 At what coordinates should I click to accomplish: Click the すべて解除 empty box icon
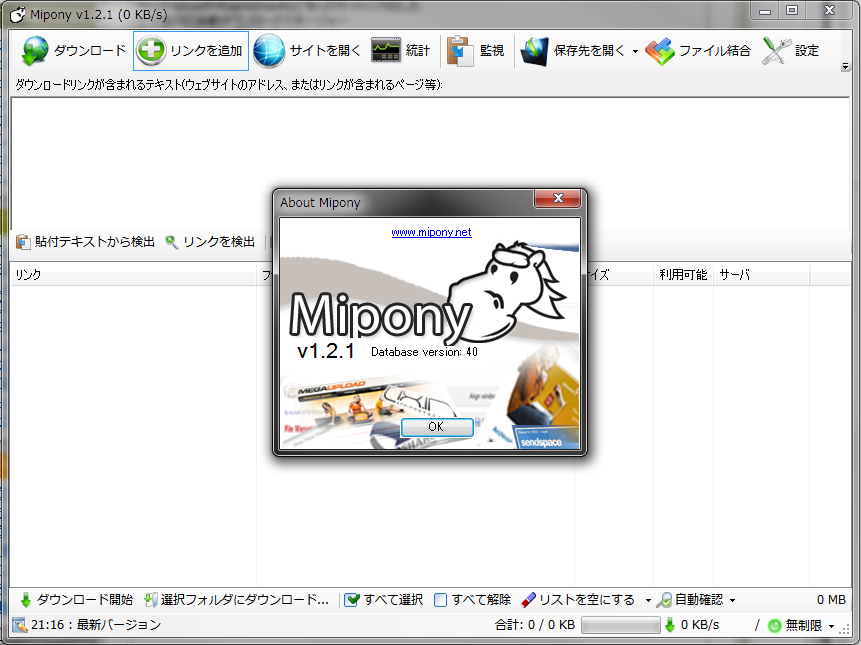pos(440,600)
